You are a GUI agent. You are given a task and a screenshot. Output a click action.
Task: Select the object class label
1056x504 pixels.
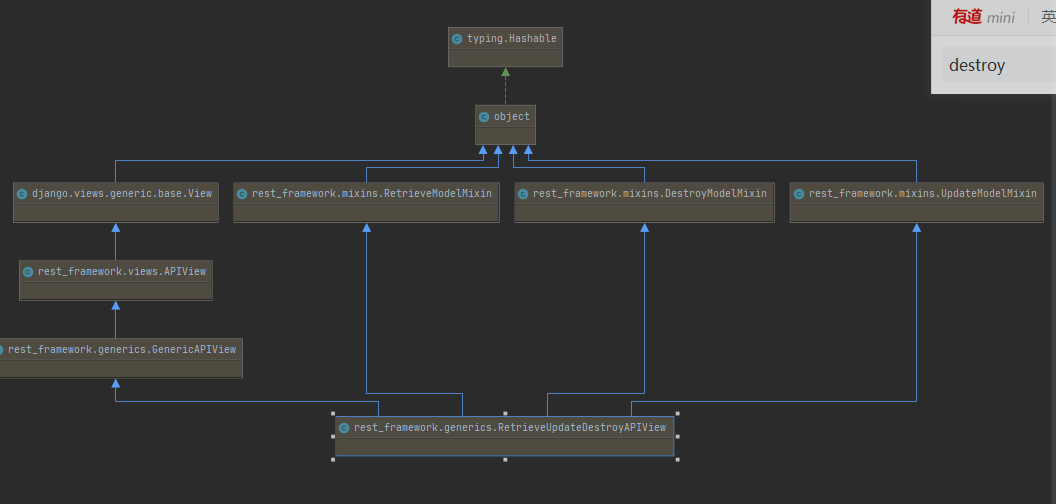pos(512,117)
